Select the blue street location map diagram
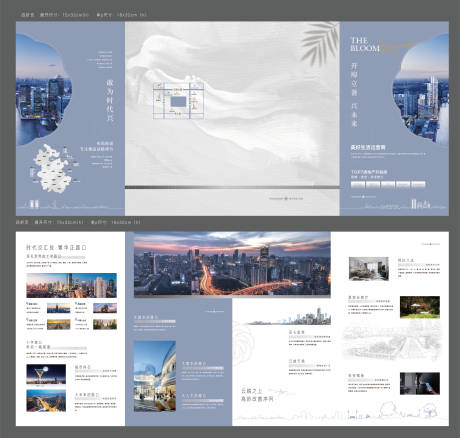Image resolution: width=460 pixels, height=438 pixels. [179, 101]
